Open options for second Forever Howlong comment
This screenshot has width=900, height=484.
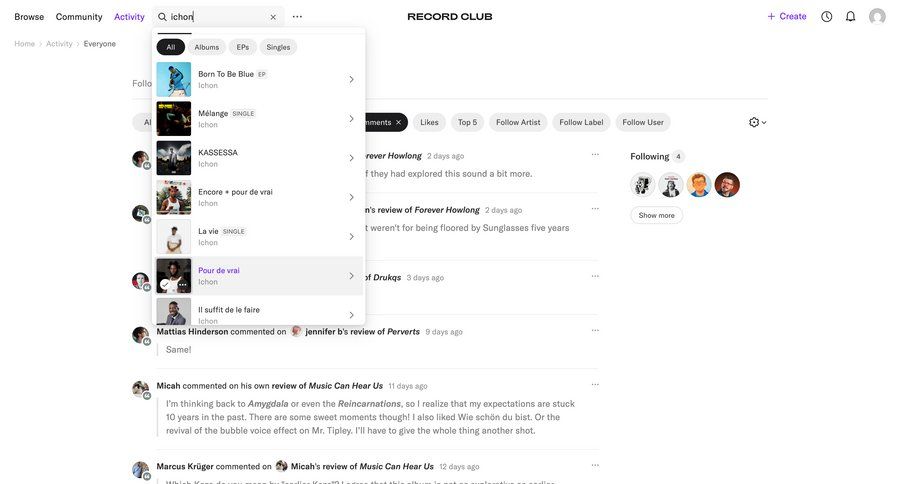point(595,209)
